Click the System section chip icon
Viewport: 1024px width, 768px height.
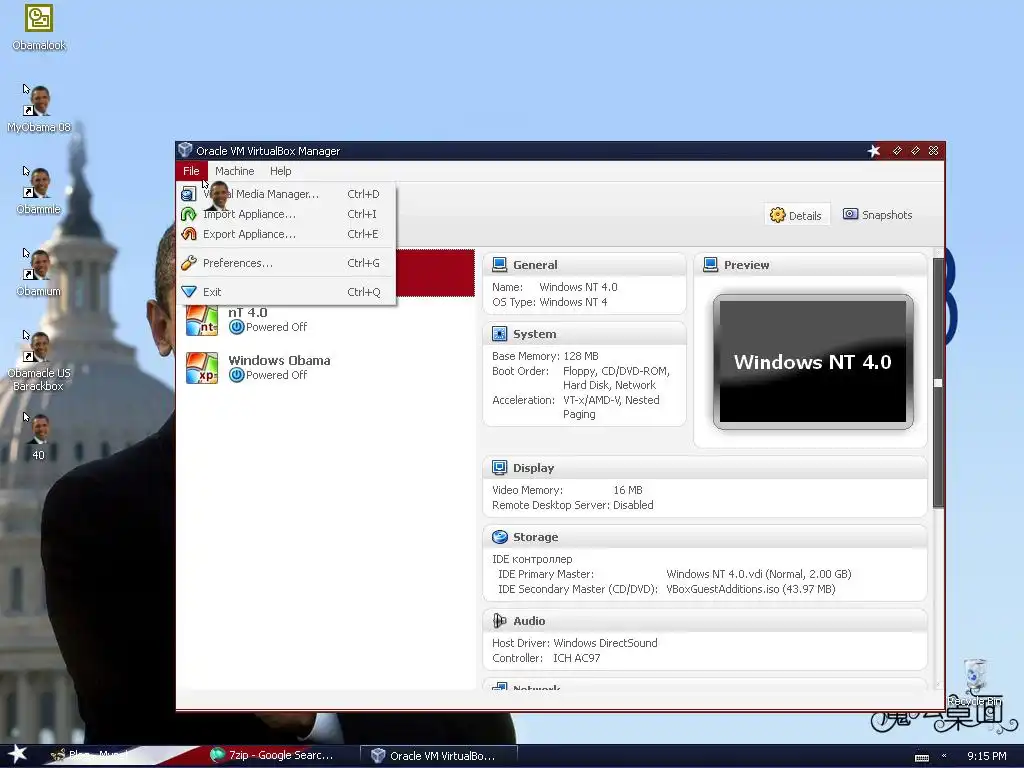pos(500,334)
